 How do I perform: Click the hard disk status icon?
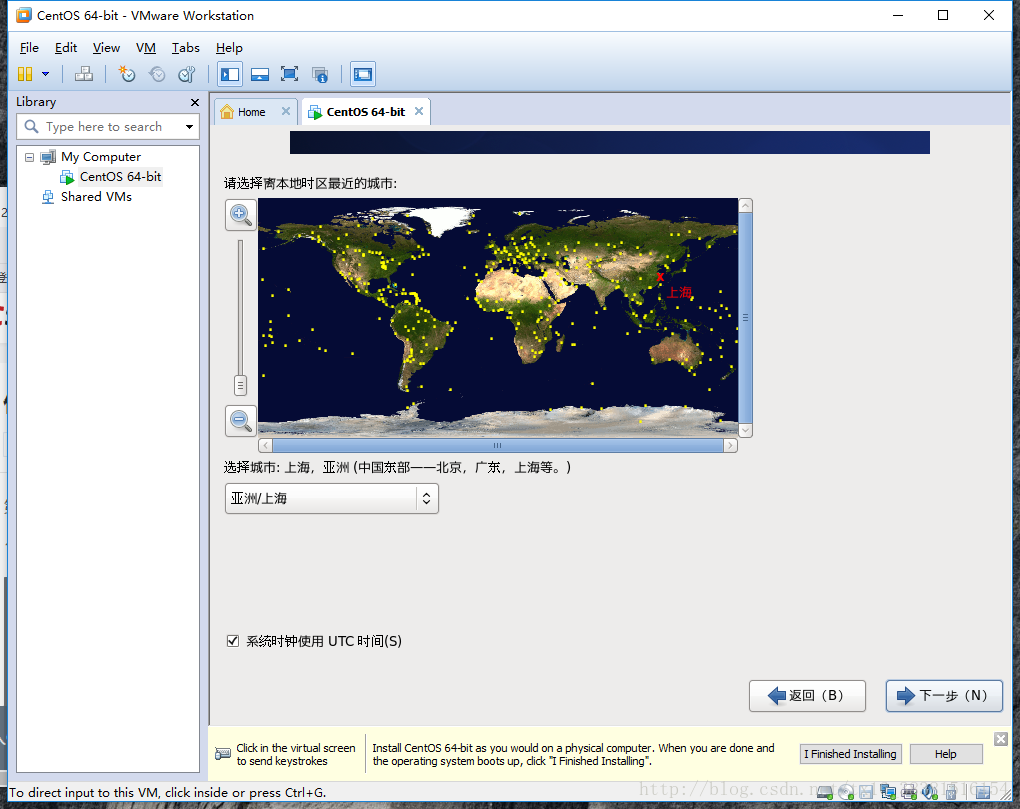[825, 791]
